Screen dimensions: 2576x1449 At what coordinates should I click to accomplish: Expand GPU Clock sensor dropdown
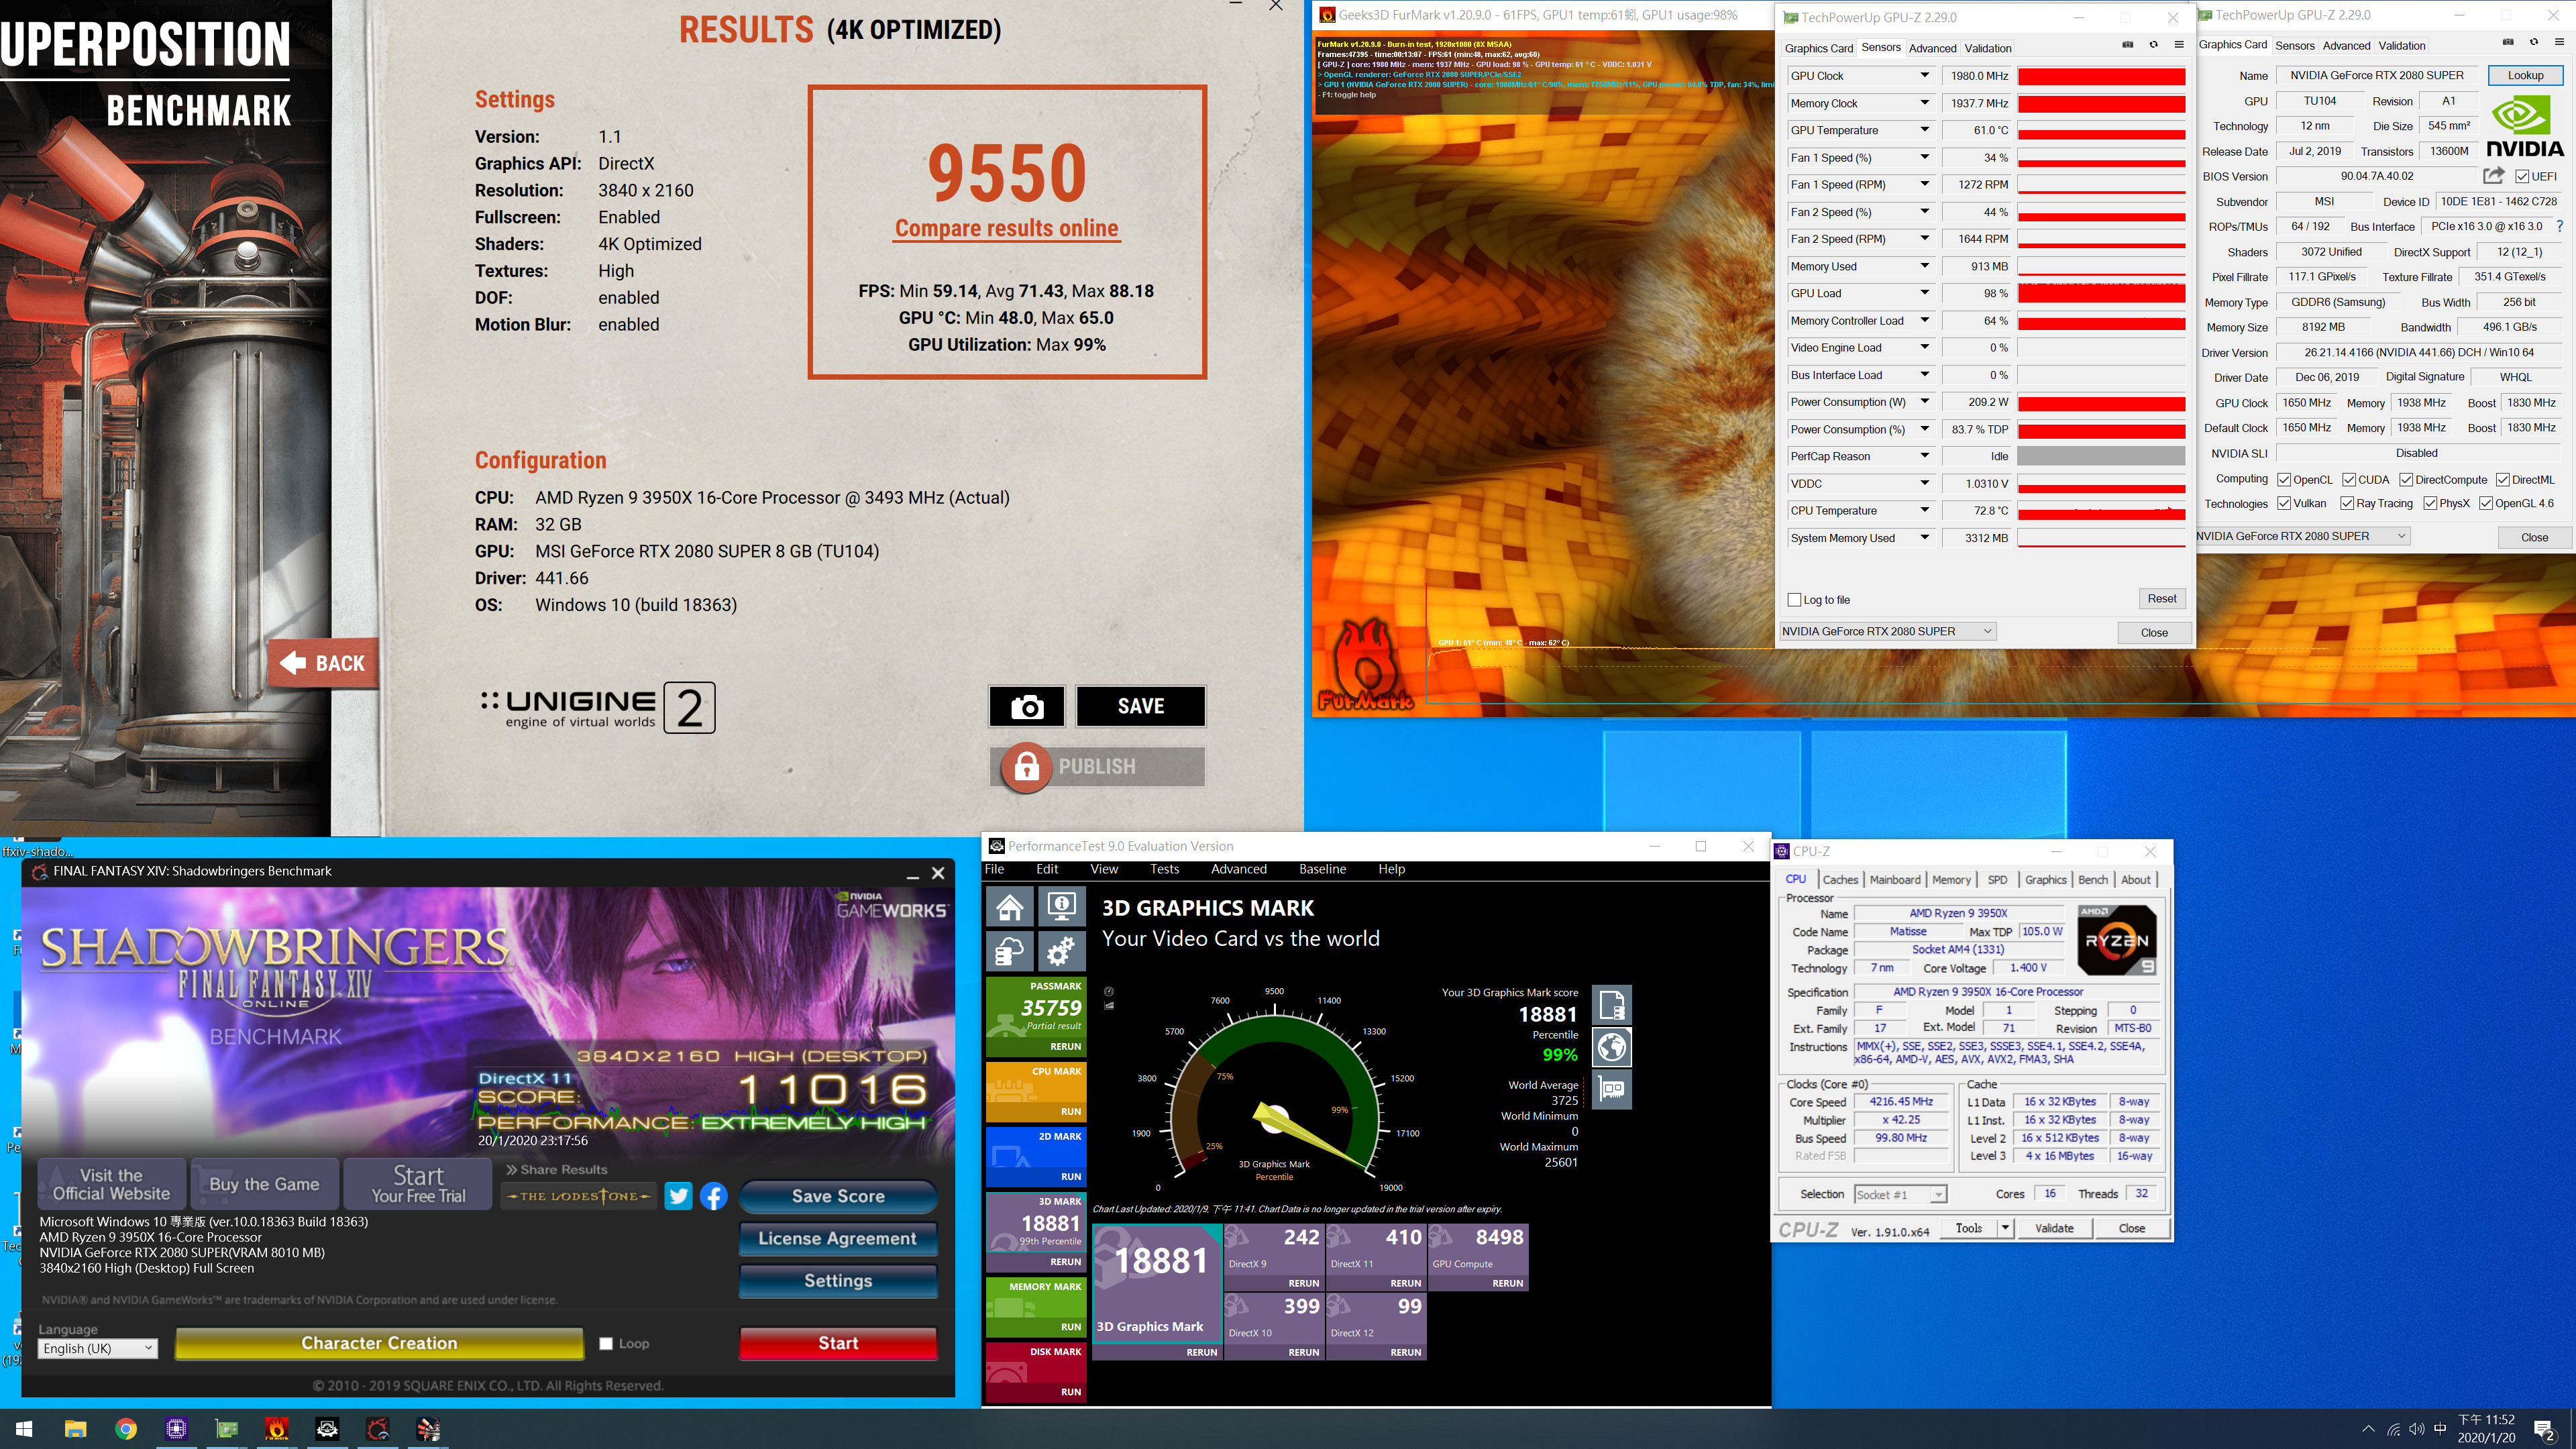[x=1924, y=75]
